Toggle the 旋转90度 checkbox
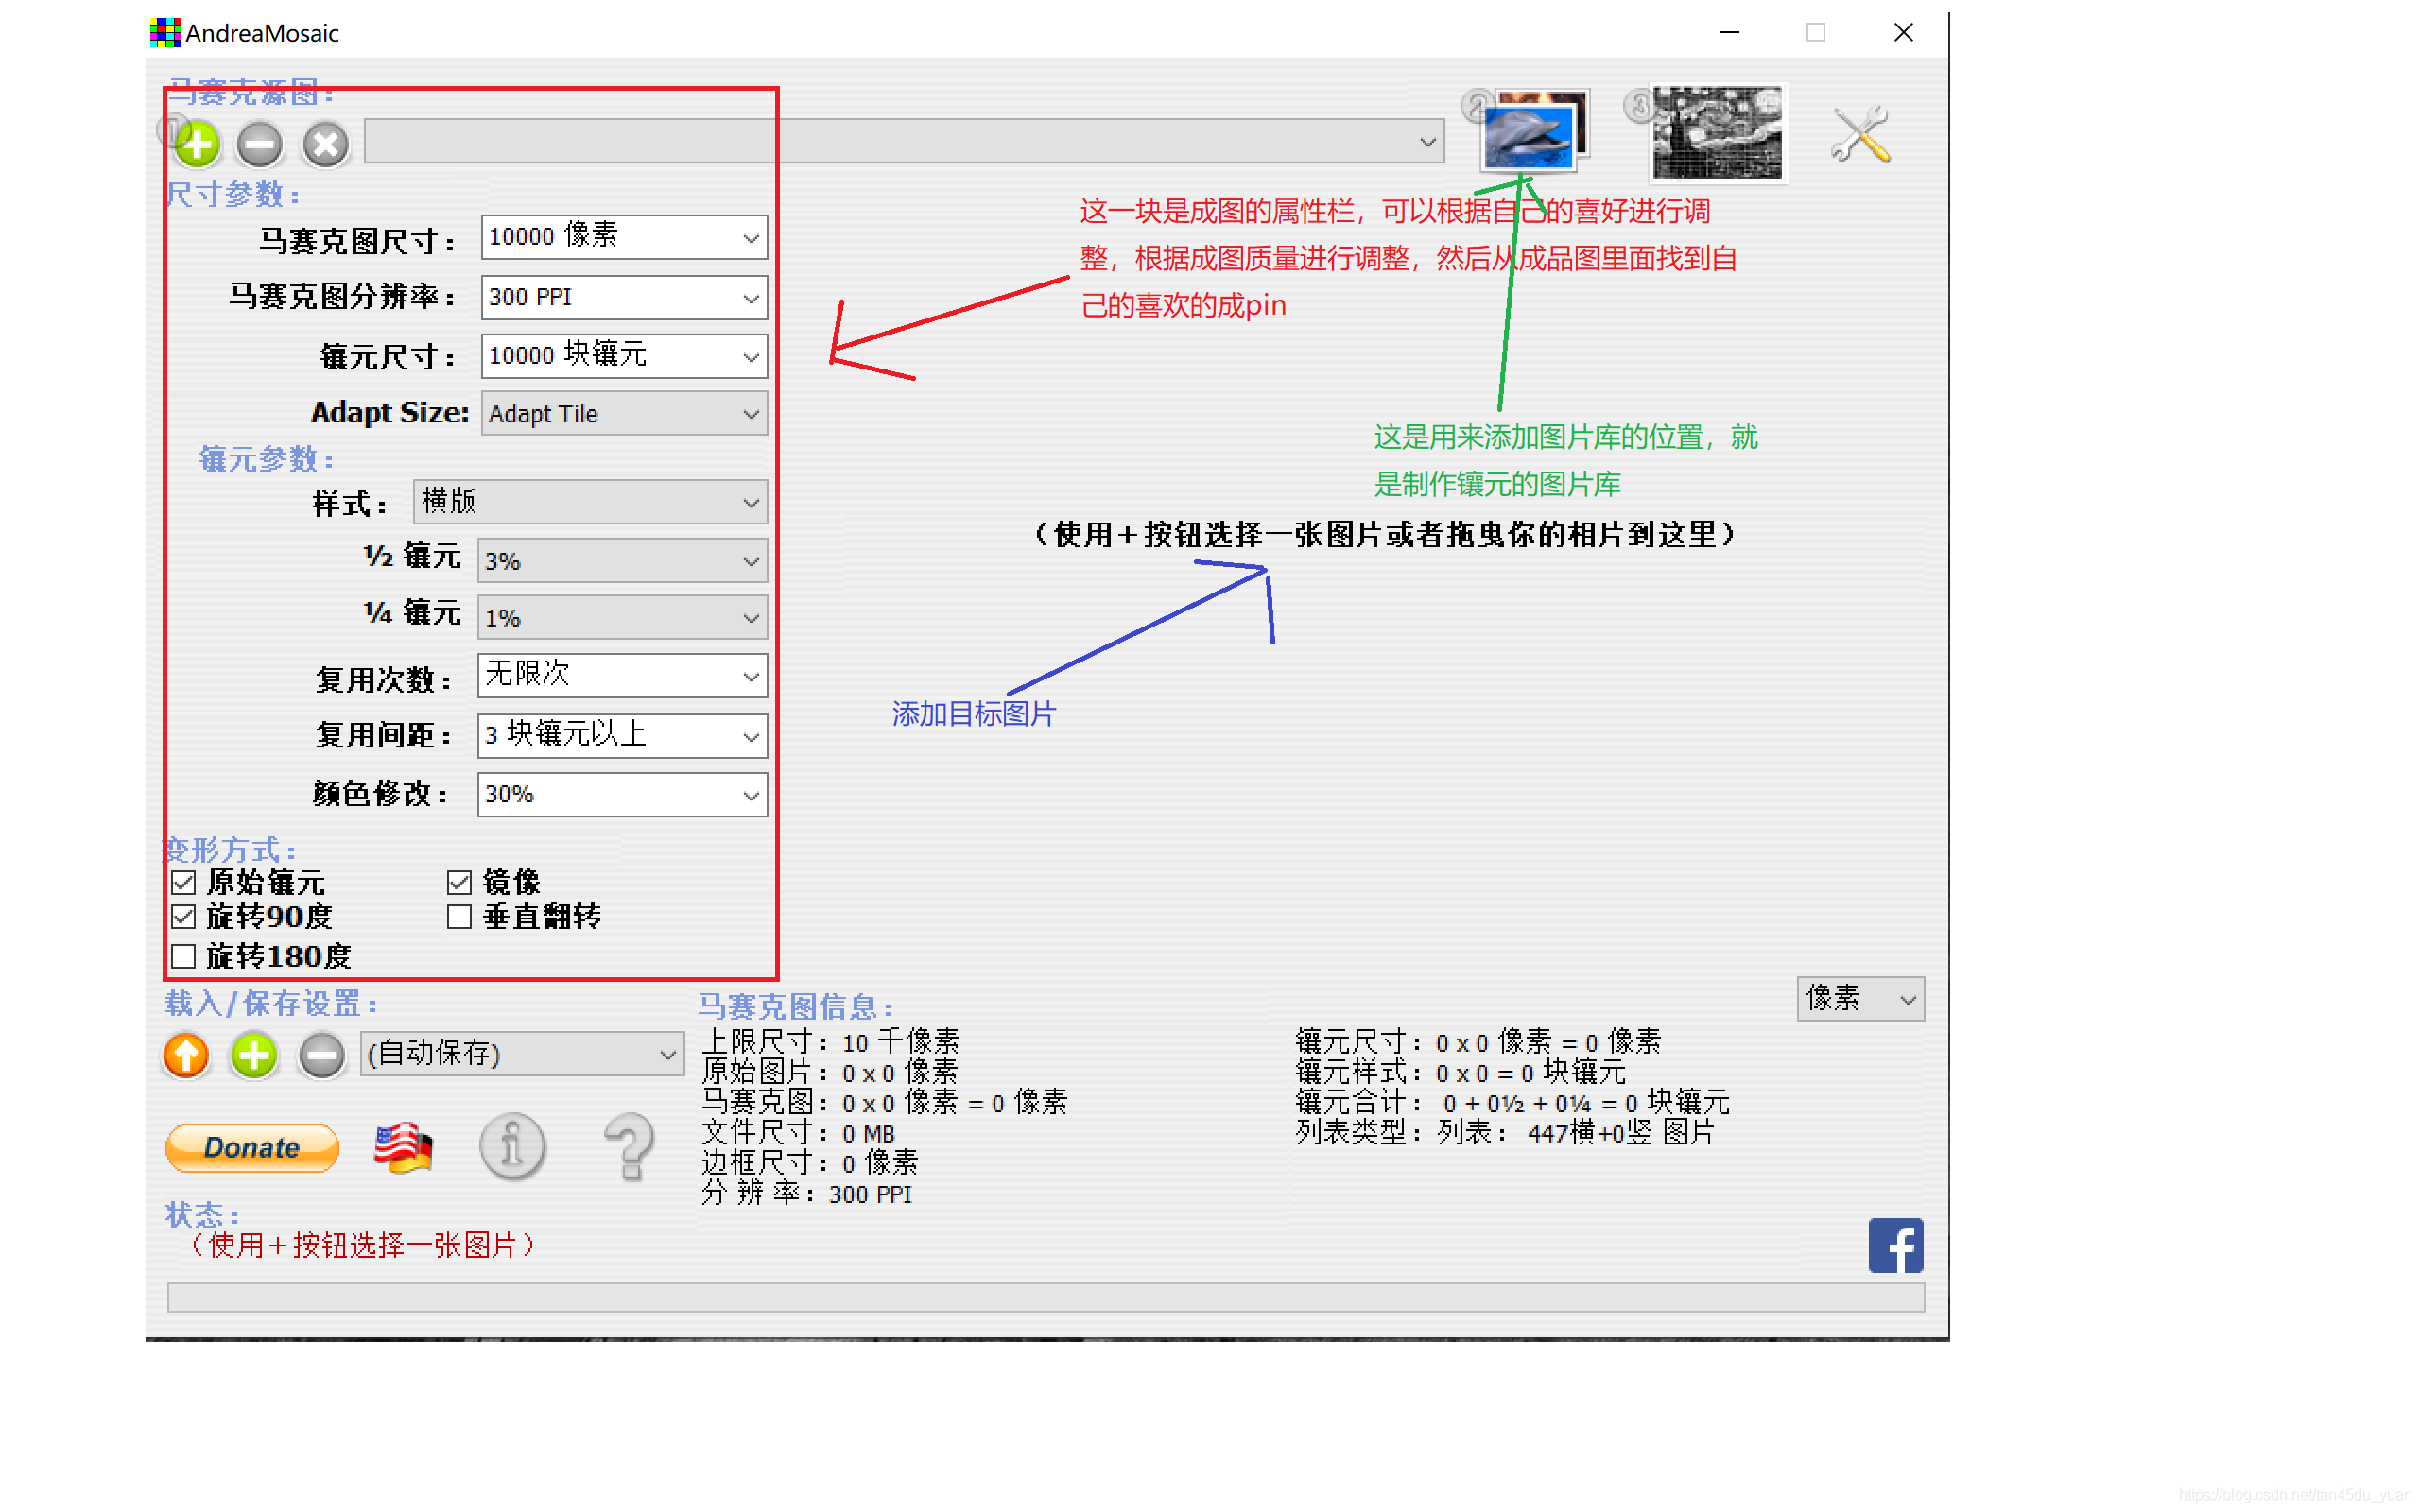 coord(183,916)
